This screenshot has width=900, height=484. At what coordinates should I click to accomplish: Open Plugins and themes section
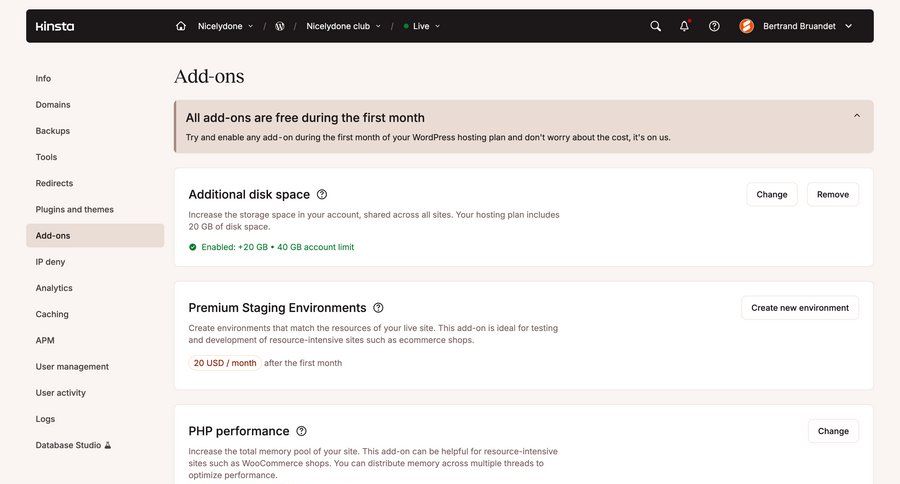tap(95, 210)
